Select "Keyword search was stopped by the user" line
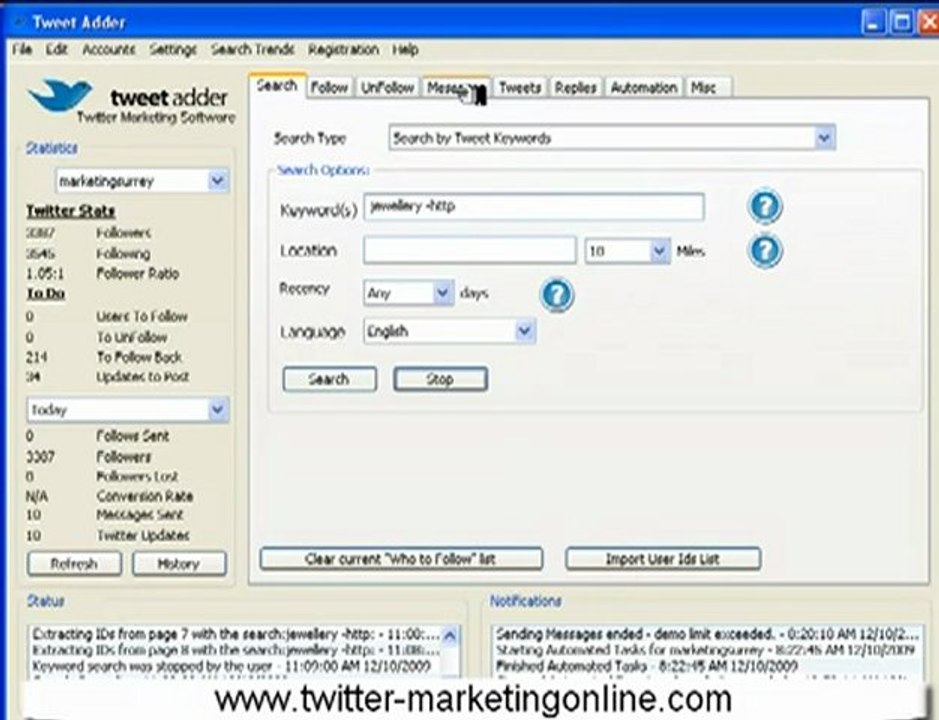This screenshot has height=720, width=939. (231, 666)
